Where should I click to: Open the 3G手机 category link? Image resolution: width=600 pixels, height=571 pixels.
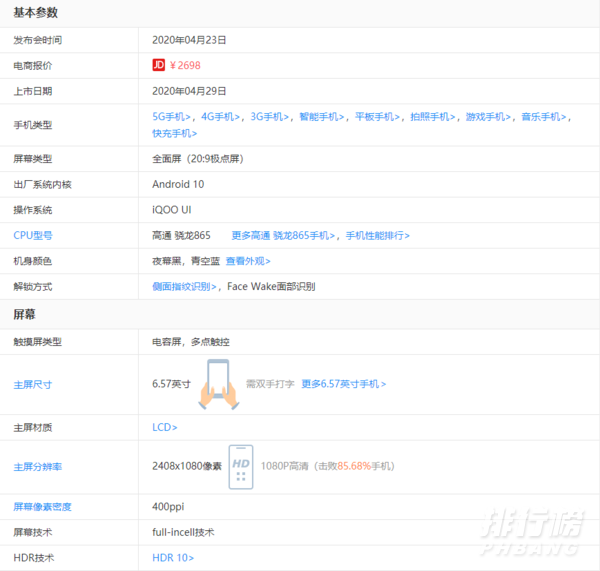269,117
